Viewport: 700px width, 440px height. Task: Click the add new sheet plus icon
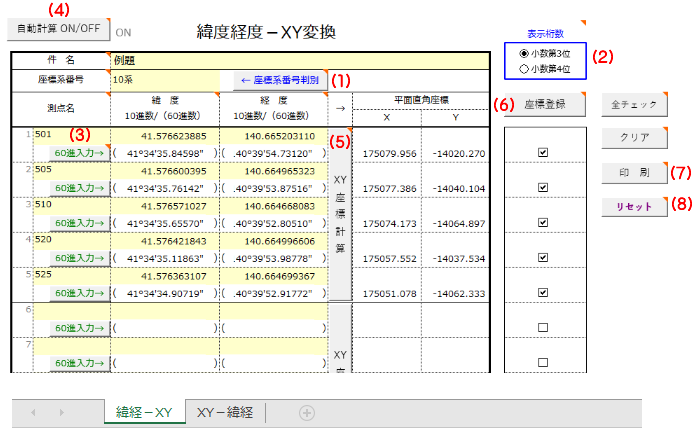[x=307, y=412]
